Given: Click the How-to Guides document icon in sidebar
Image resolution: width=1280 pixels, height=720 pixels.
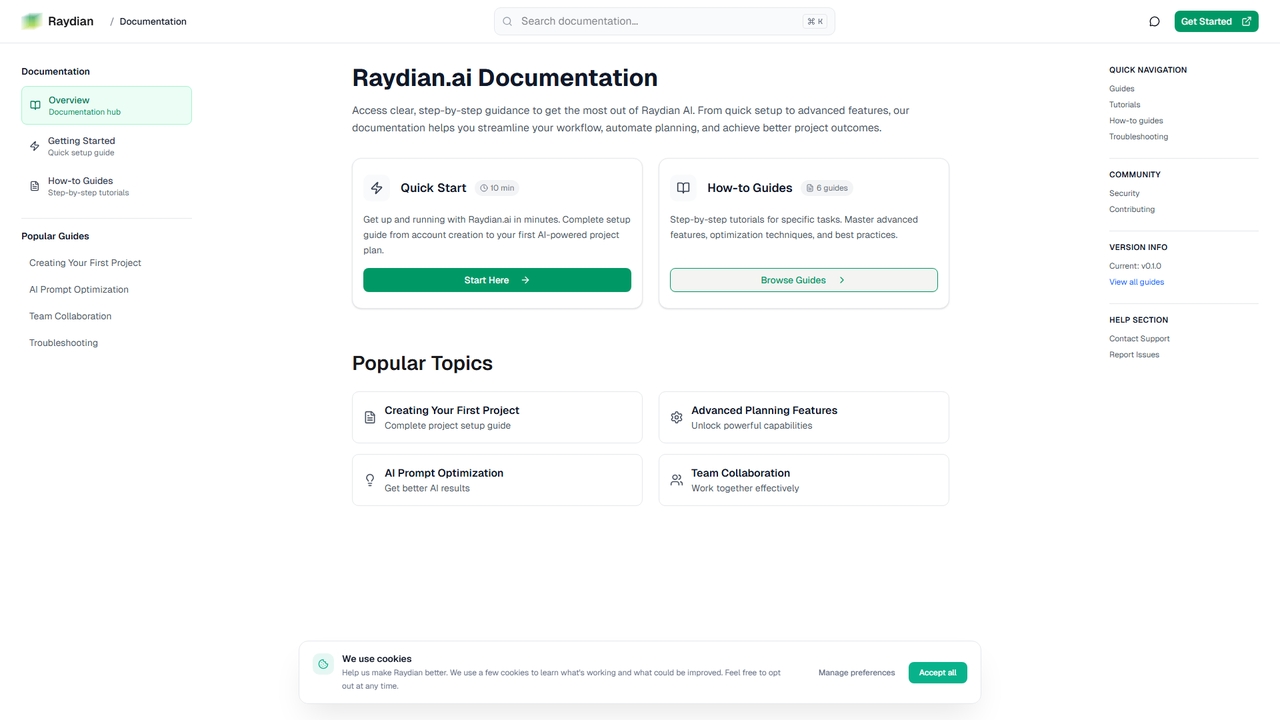Looking at the screenshot, I should pos(35,186).
